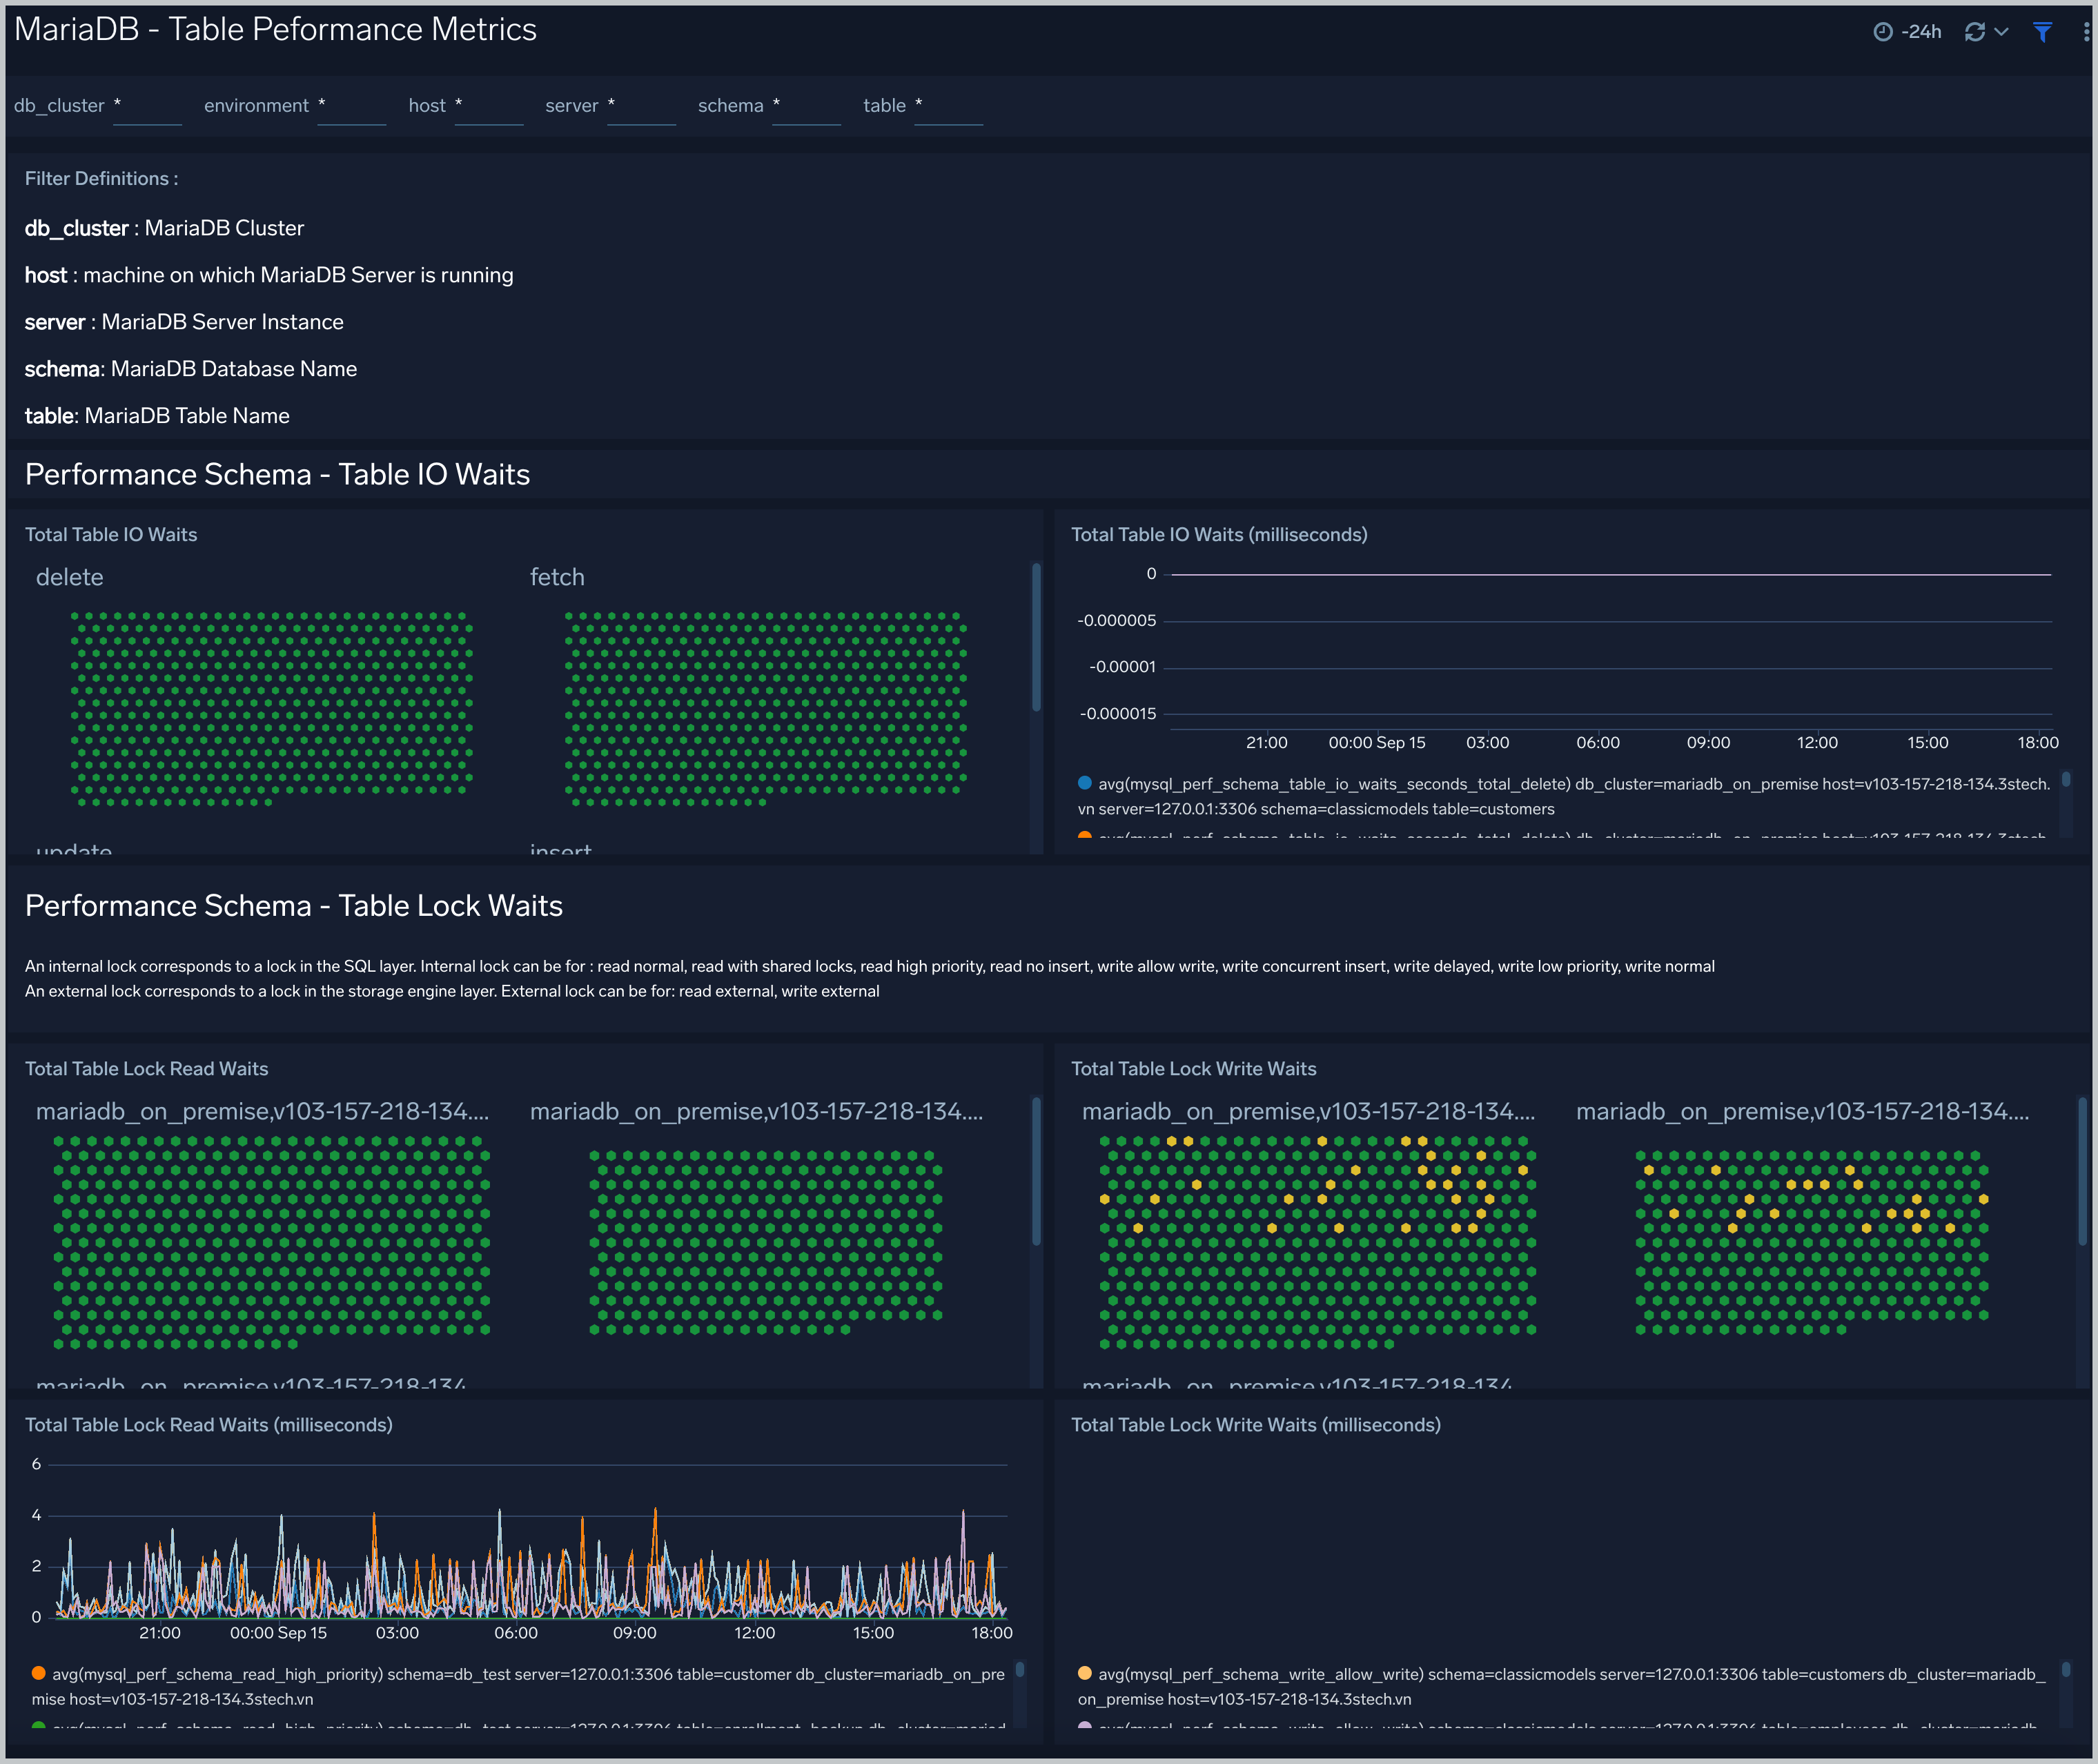Toggle the blue filter funnel icon
Image resolution: width=2098 pixels, height=1764 pixels.
[2043, 32]
